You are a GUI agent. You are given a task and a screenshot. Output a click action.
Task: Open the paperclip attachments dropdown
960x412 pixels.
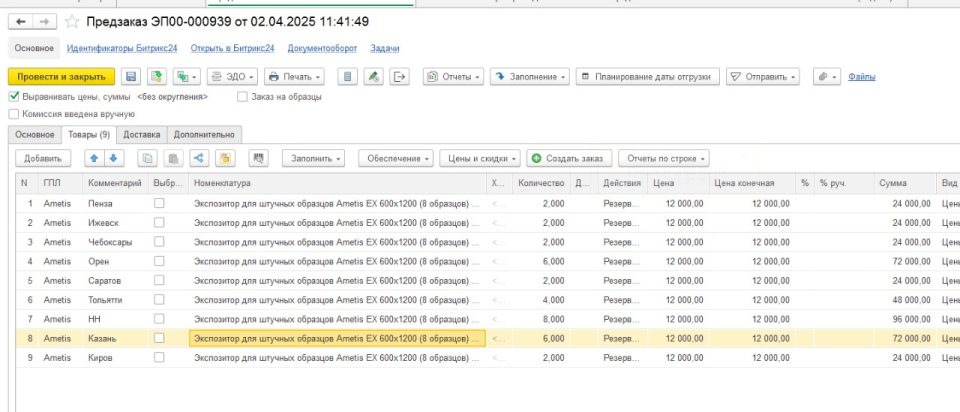(827, 77)
